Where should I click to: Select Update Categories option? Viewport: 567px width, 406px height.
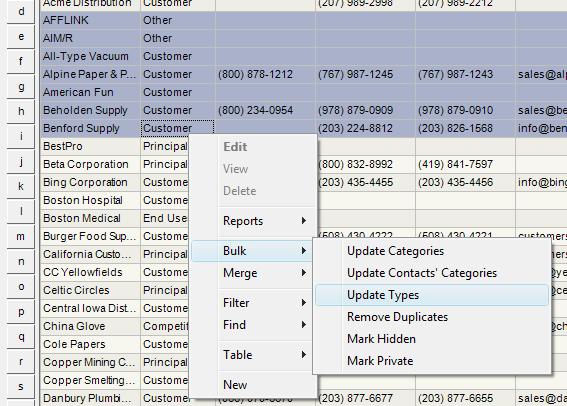432,251
